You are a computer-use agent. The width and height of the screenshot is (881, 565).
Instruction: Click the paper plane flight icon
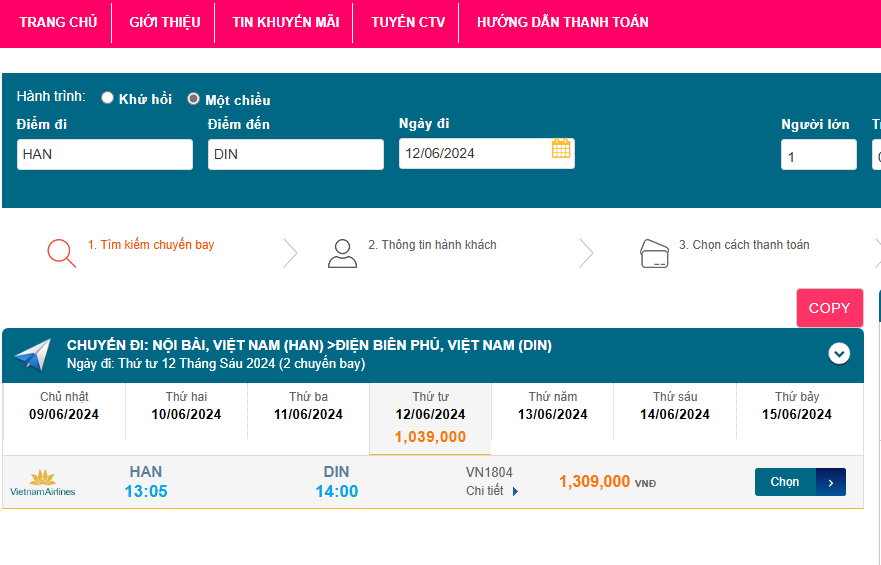click(33, 355)
